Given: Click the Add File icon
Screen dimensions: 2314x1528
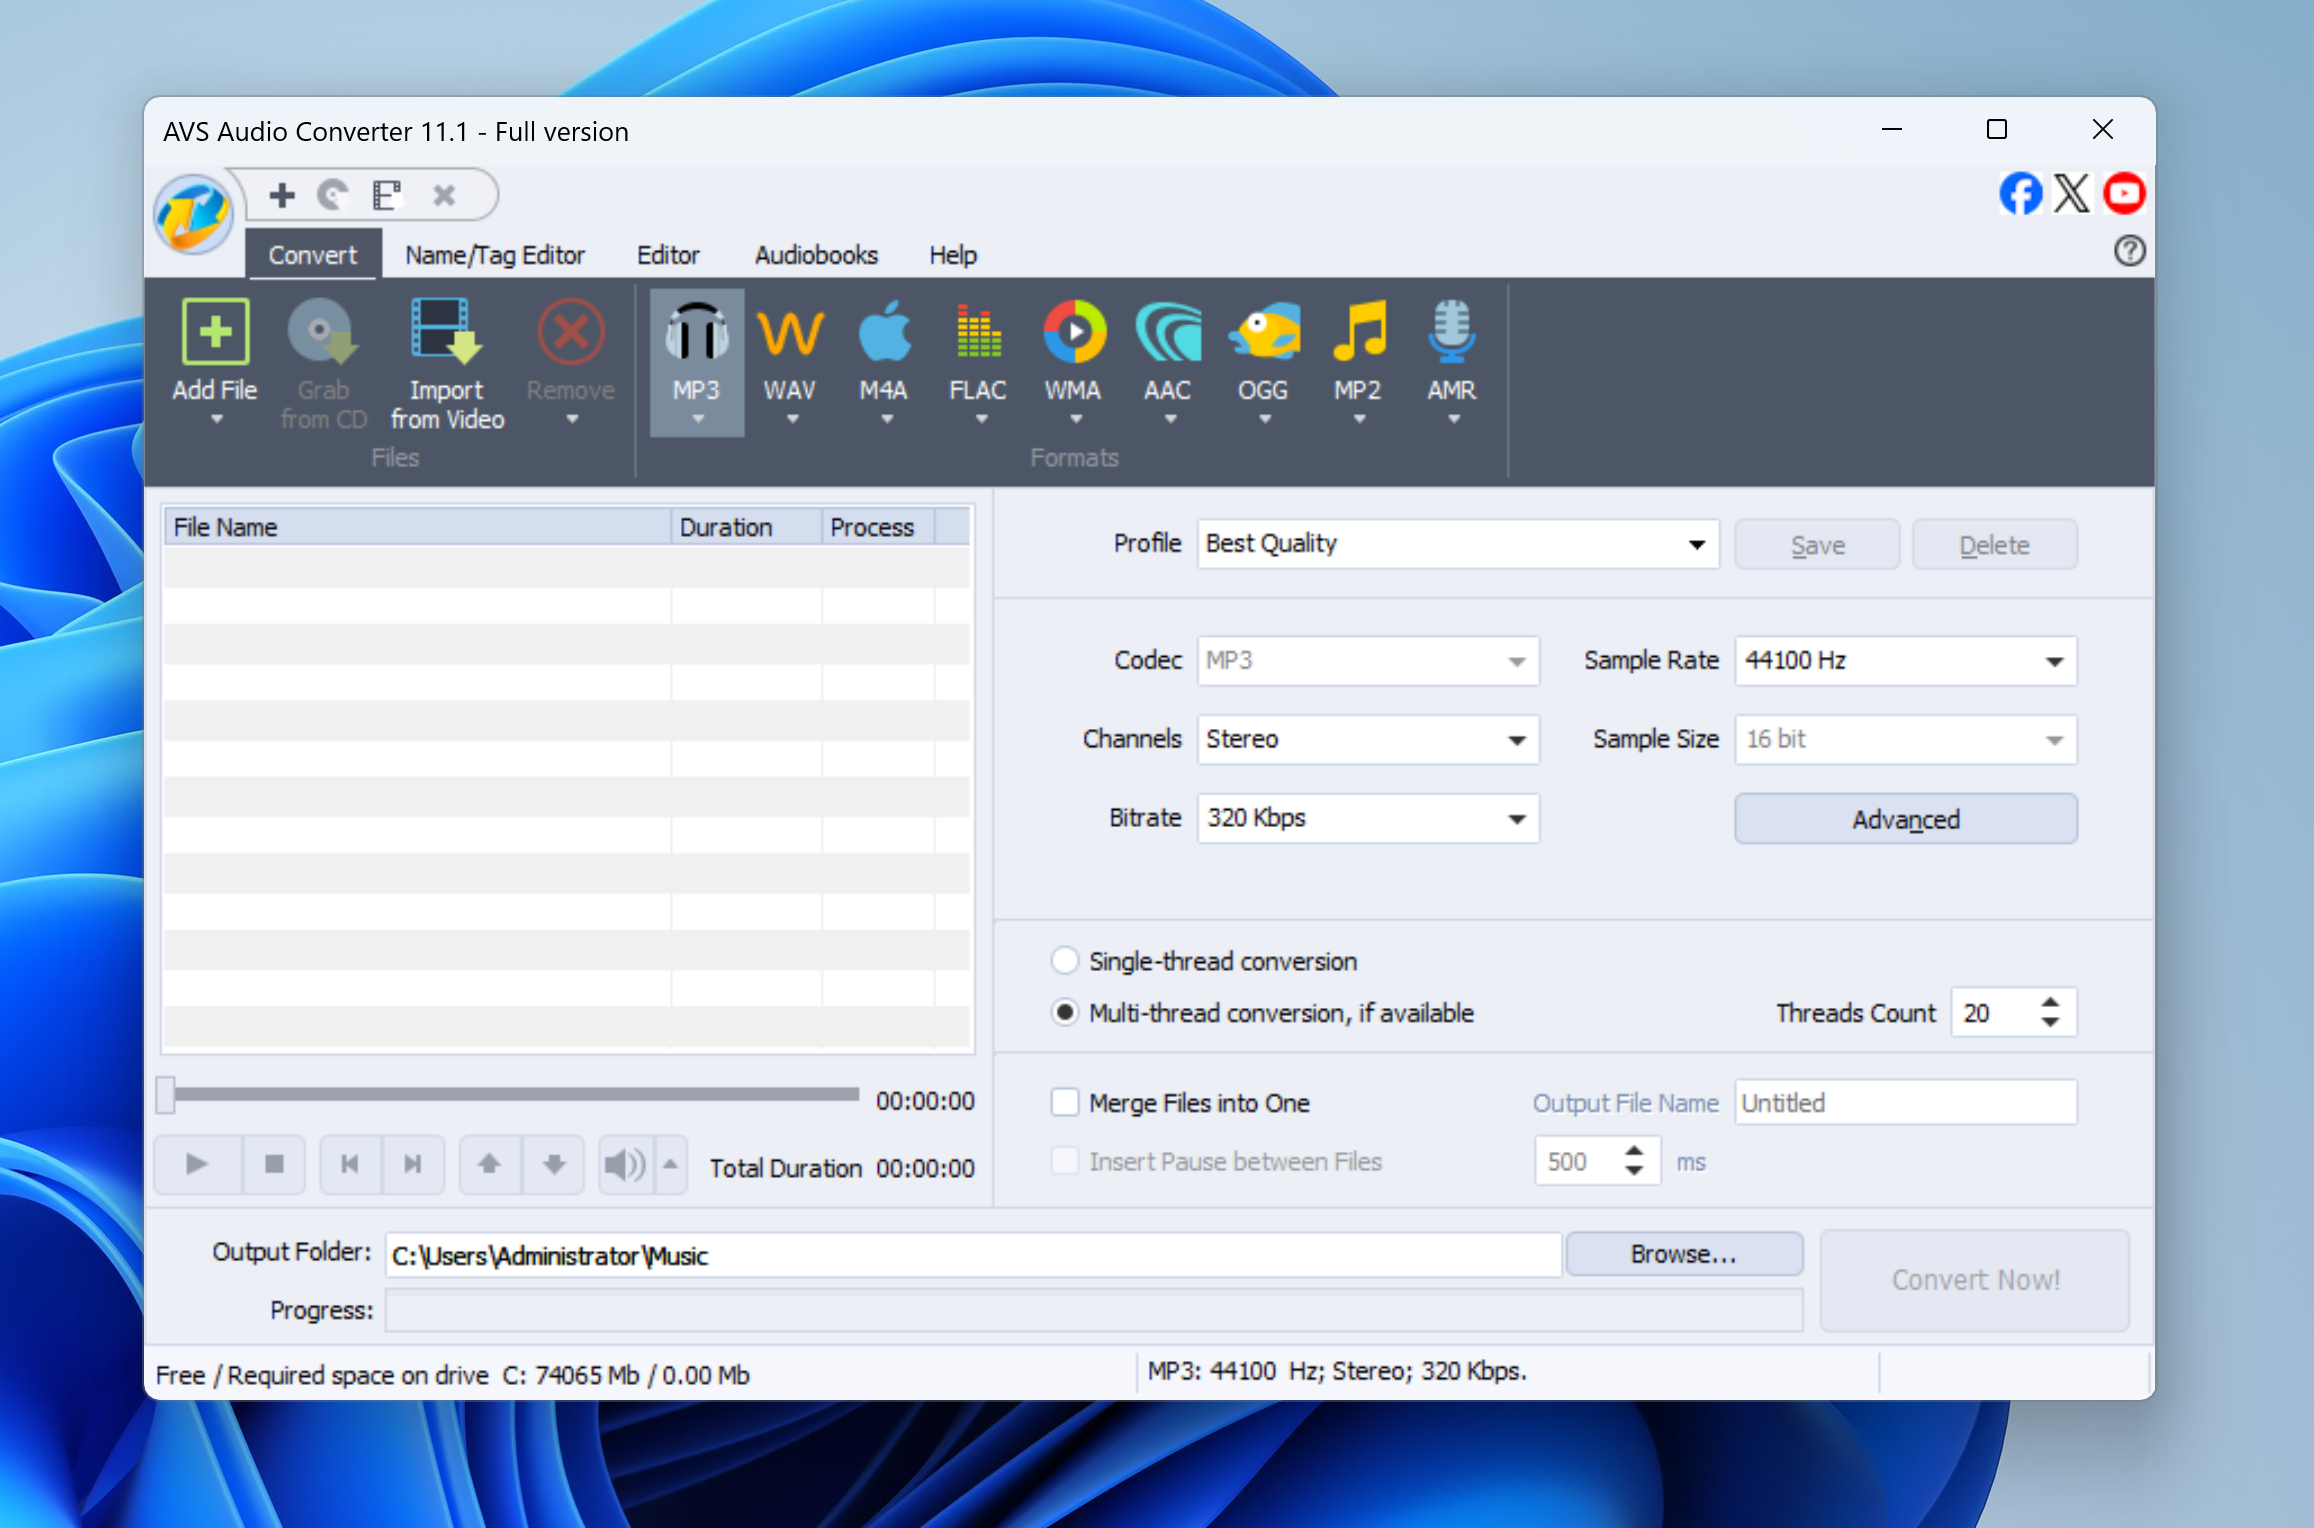Looking at the screenshot, I should (215, 333).
